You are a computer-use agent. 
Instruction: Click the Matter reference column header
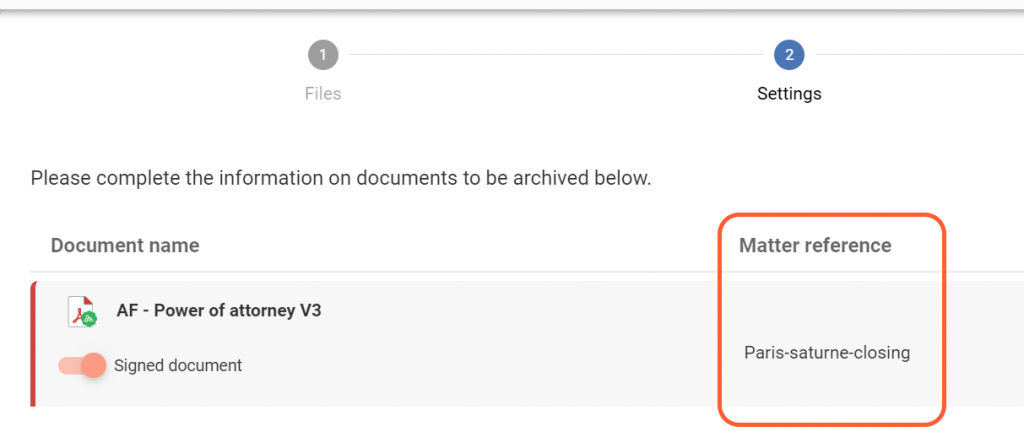pyautogui.click(x=815, y=245)
